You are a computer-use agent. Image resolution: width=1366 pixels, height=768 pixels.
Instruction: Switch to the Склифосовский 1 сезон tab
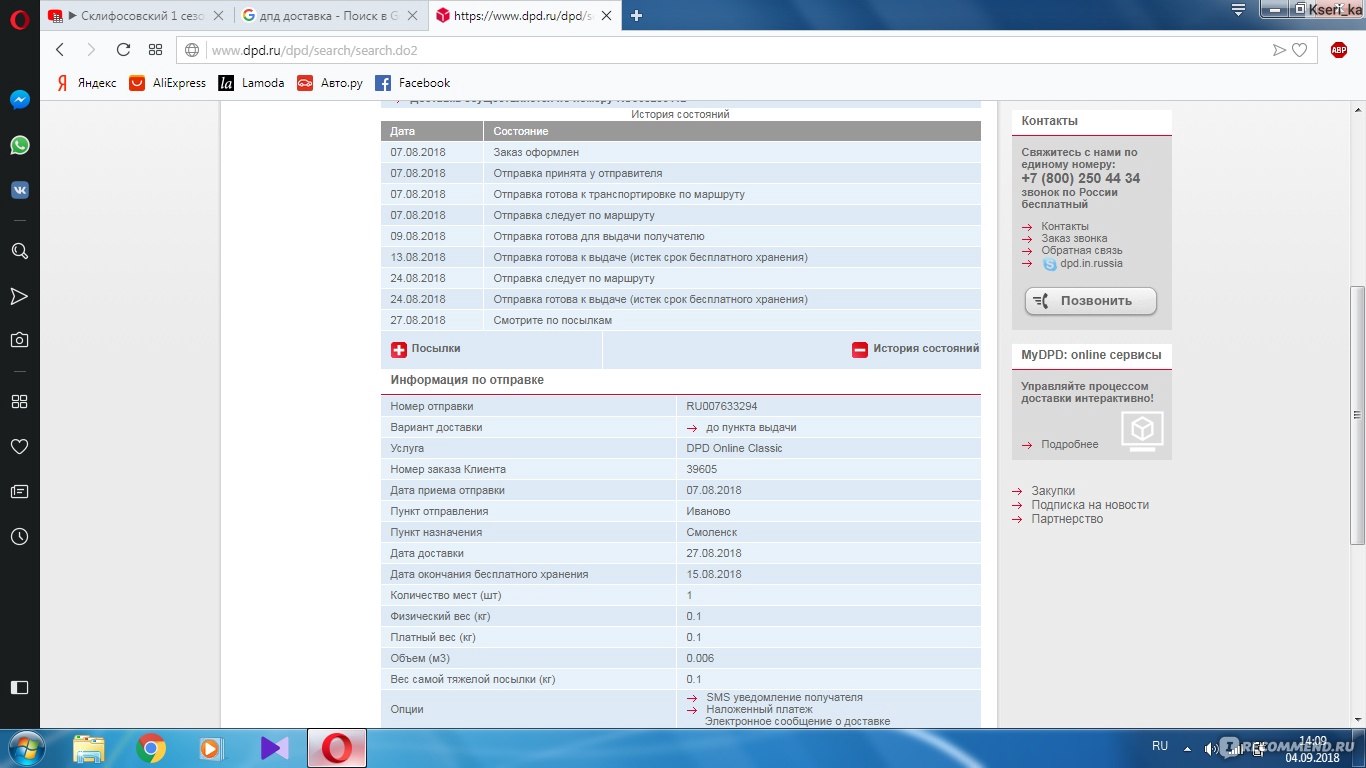coord(133,15)
